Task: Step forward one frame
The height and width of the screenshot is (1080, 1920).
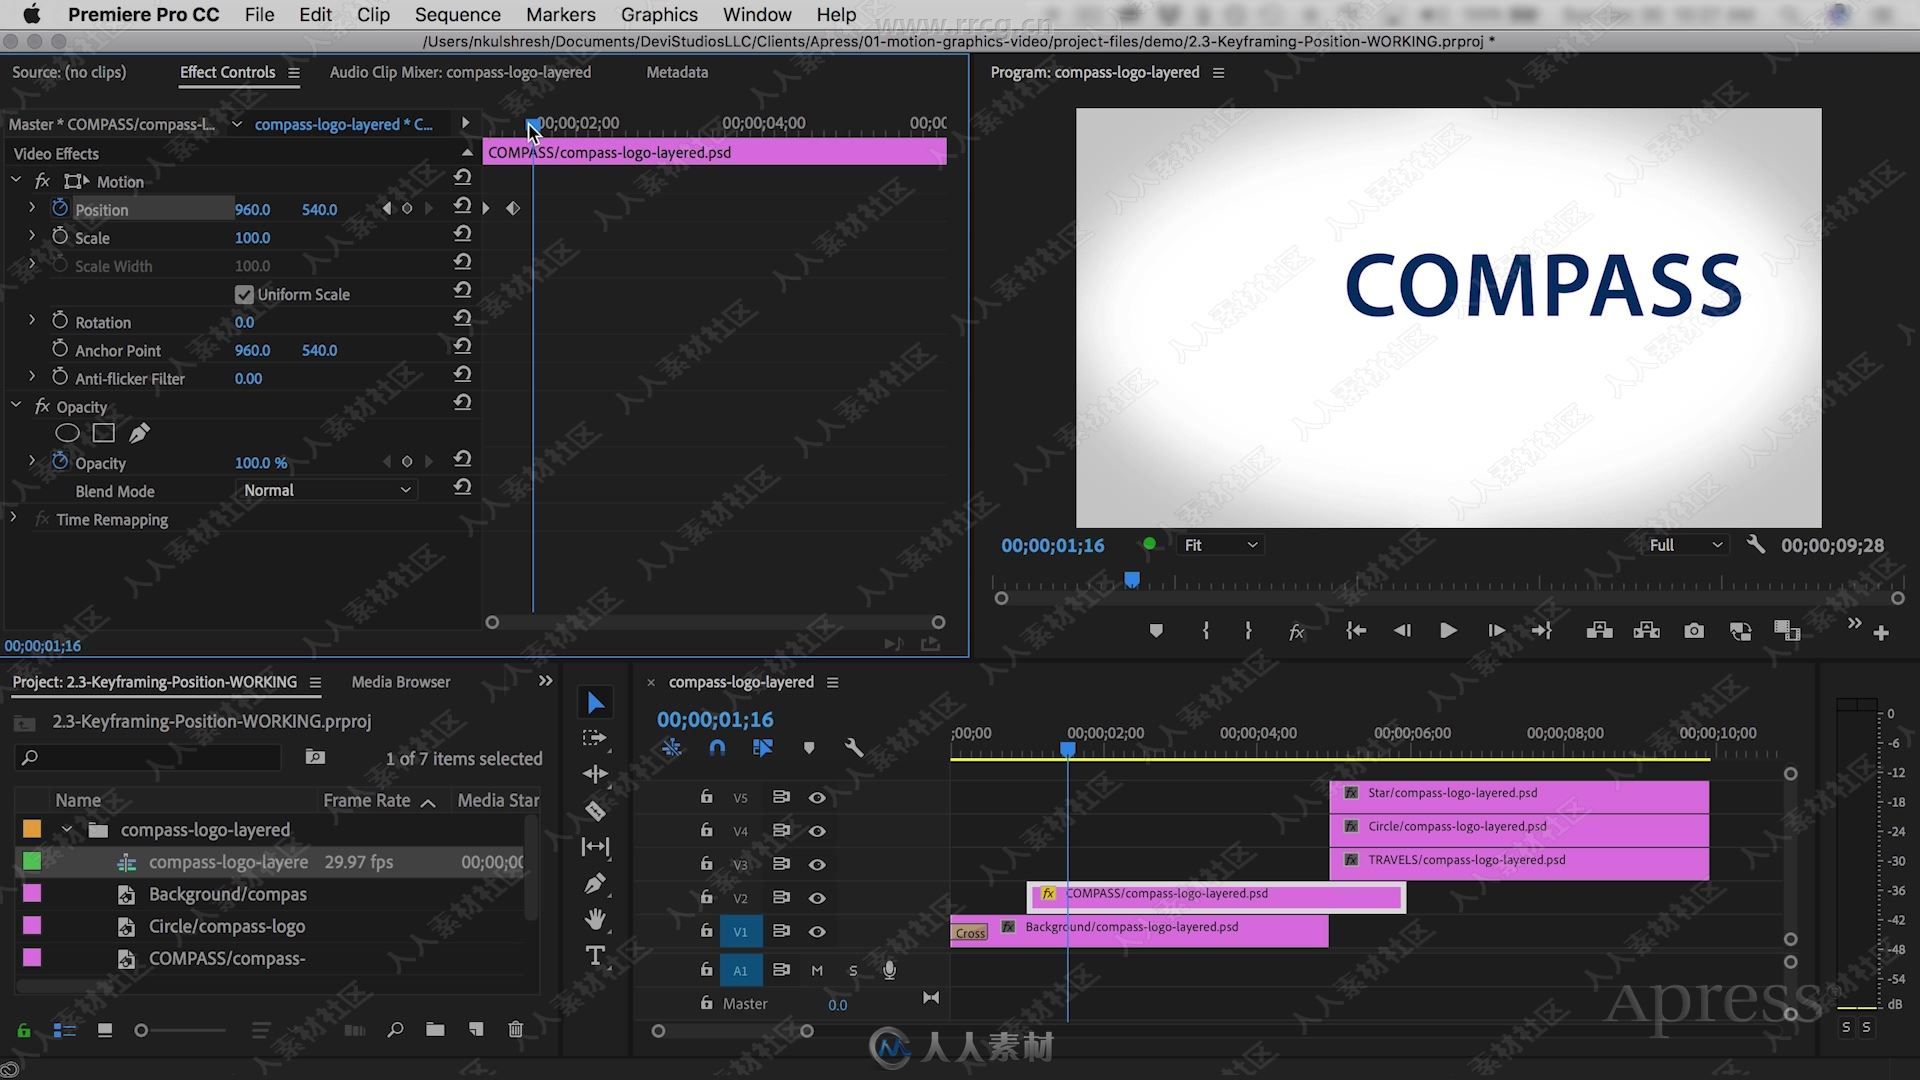Action: pos(1496,631)
